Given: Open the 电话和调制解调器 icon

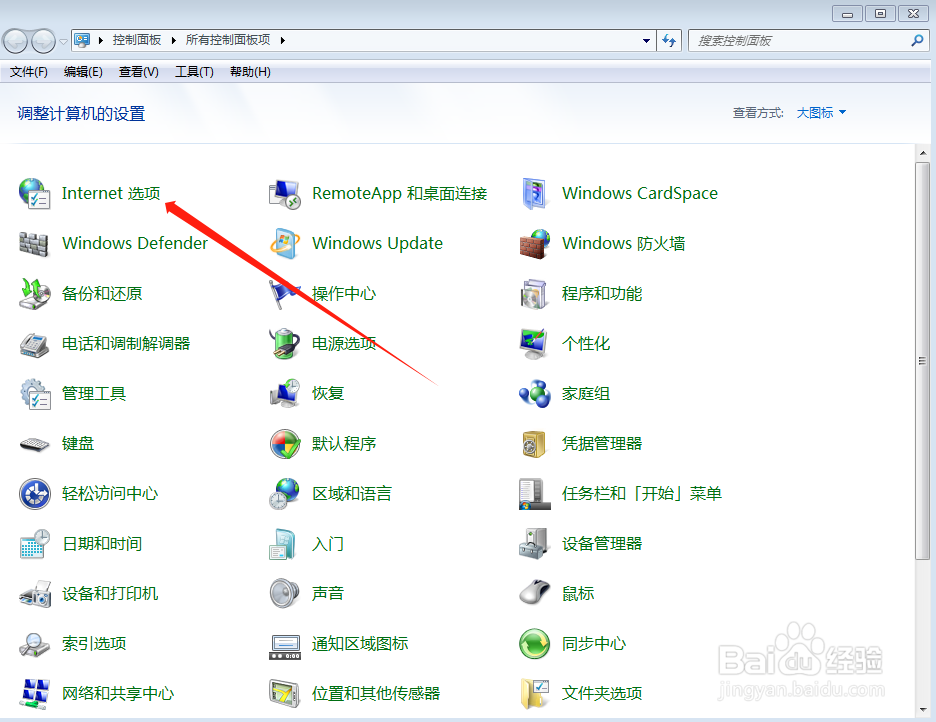Looking at the screenshot, I should [35, 344].
